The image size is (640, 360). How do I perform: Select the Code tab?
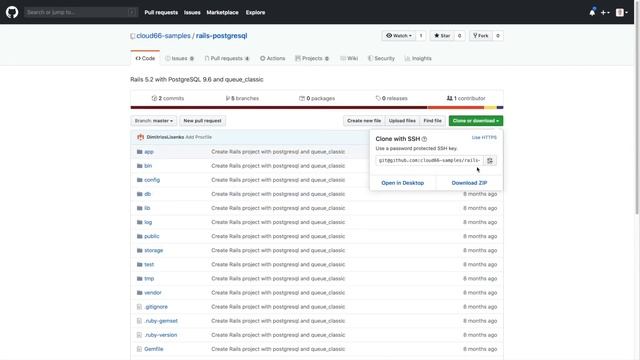pos(145,58)
